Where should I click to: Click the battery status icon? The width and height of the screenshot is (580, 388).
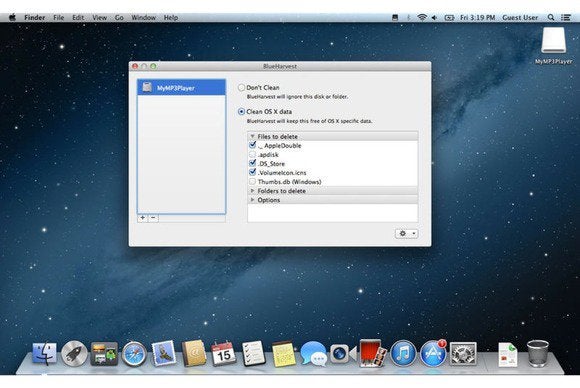tap(449, 17)
